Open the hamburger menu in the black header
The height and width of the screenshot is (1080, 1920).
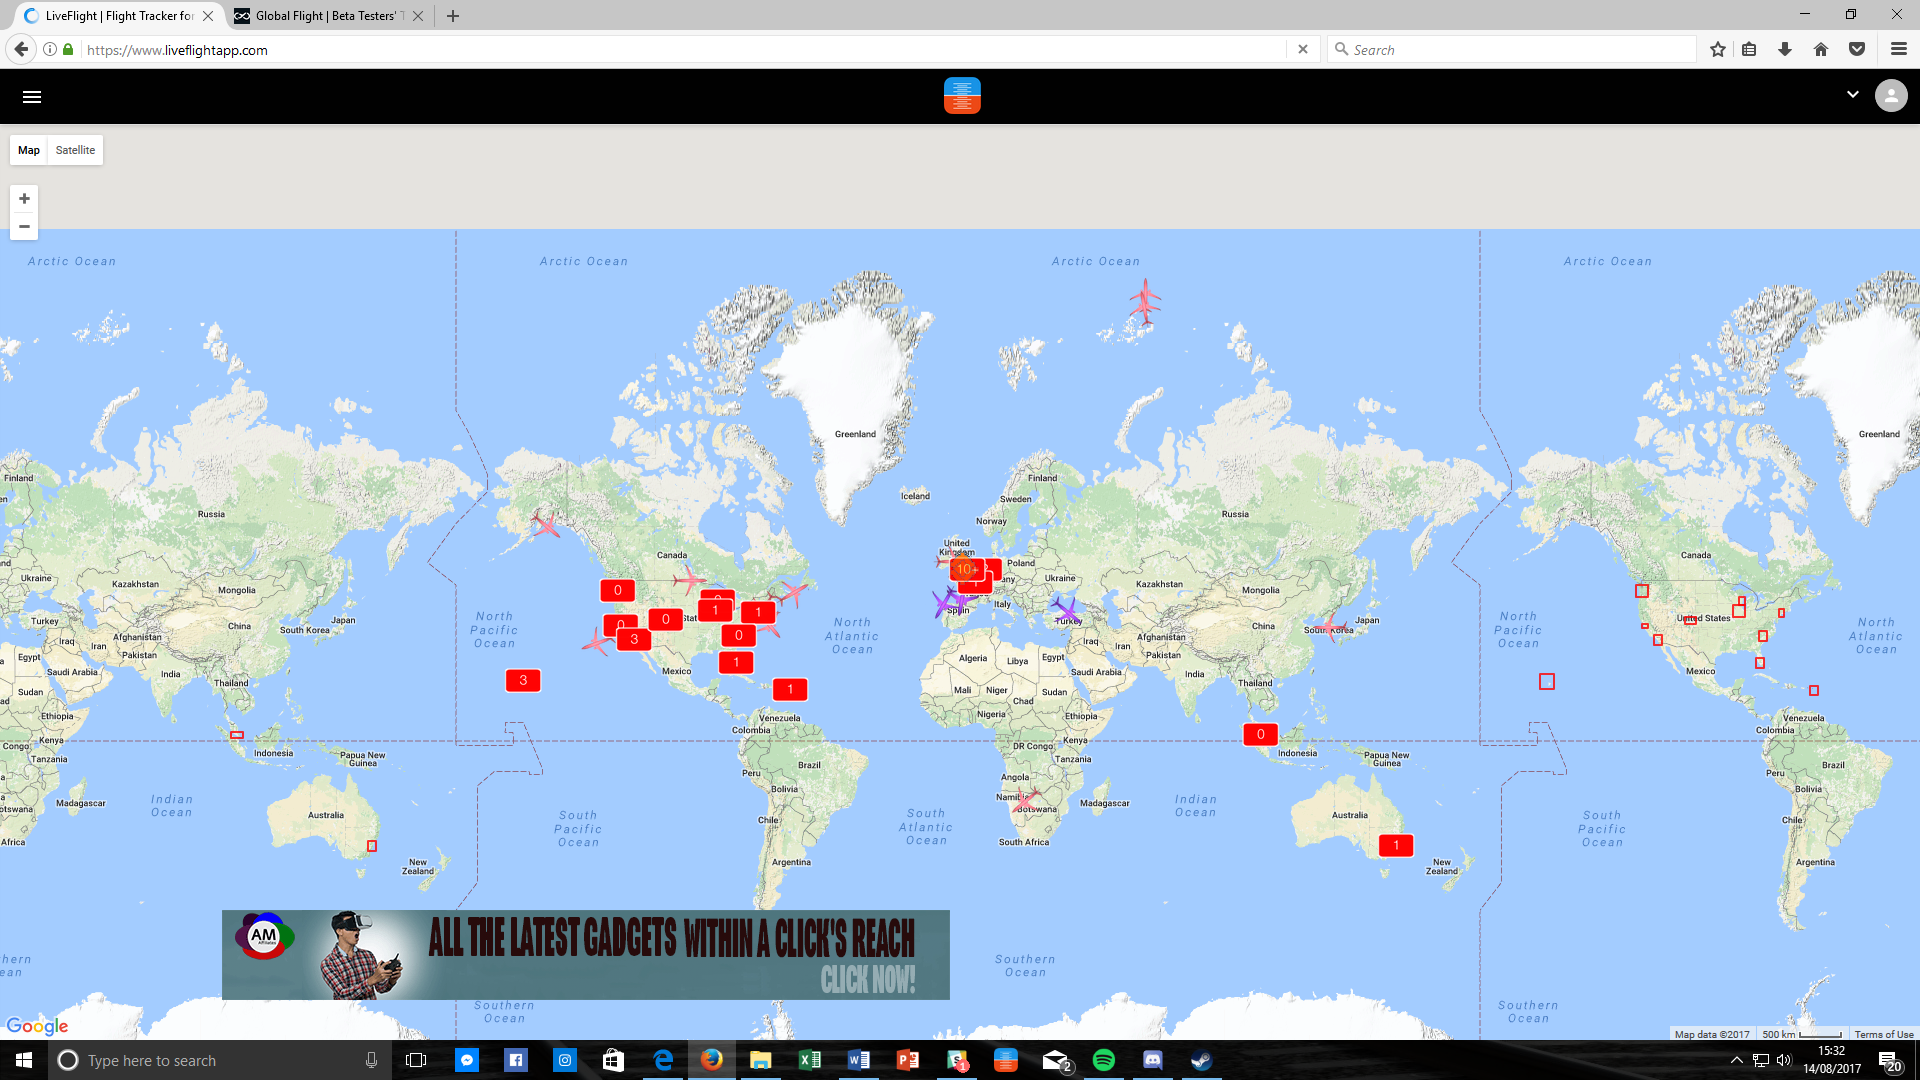tap(32, 97)
